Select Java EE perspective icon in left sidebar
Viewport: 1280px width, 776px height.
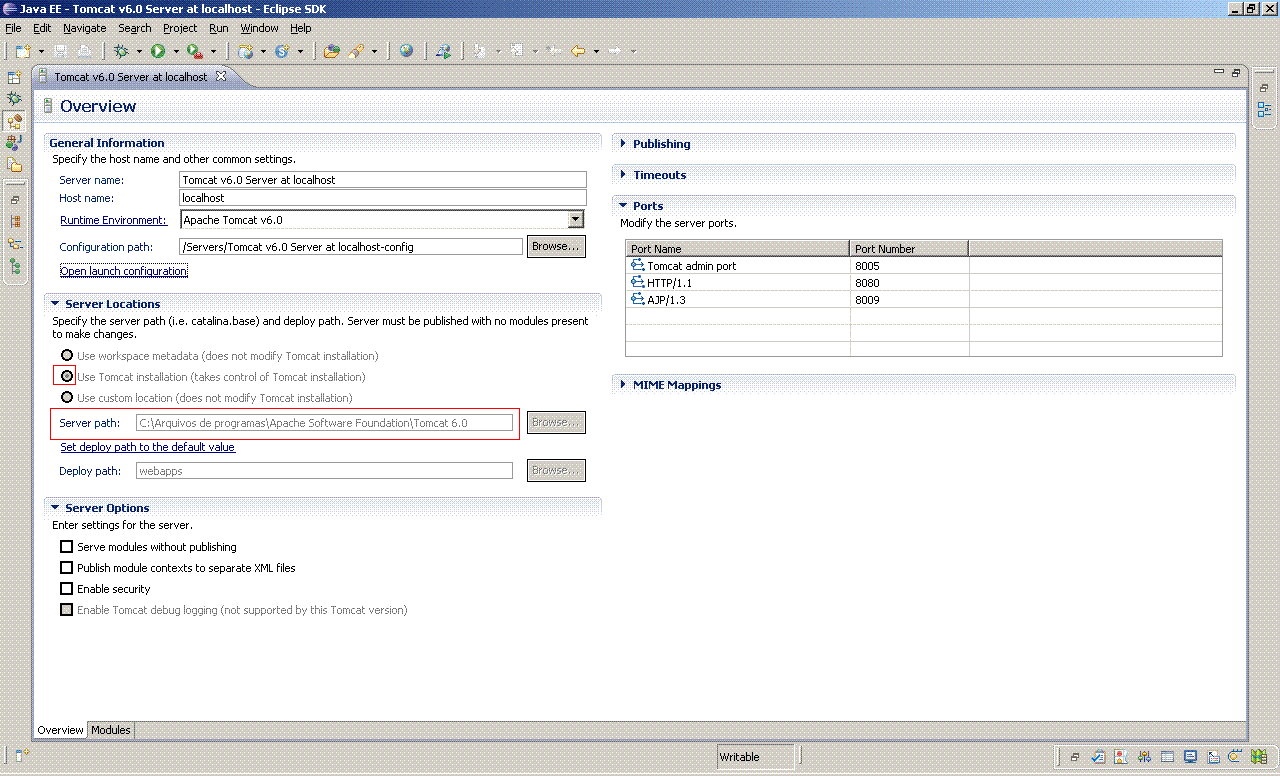click(x=14, y=121)
